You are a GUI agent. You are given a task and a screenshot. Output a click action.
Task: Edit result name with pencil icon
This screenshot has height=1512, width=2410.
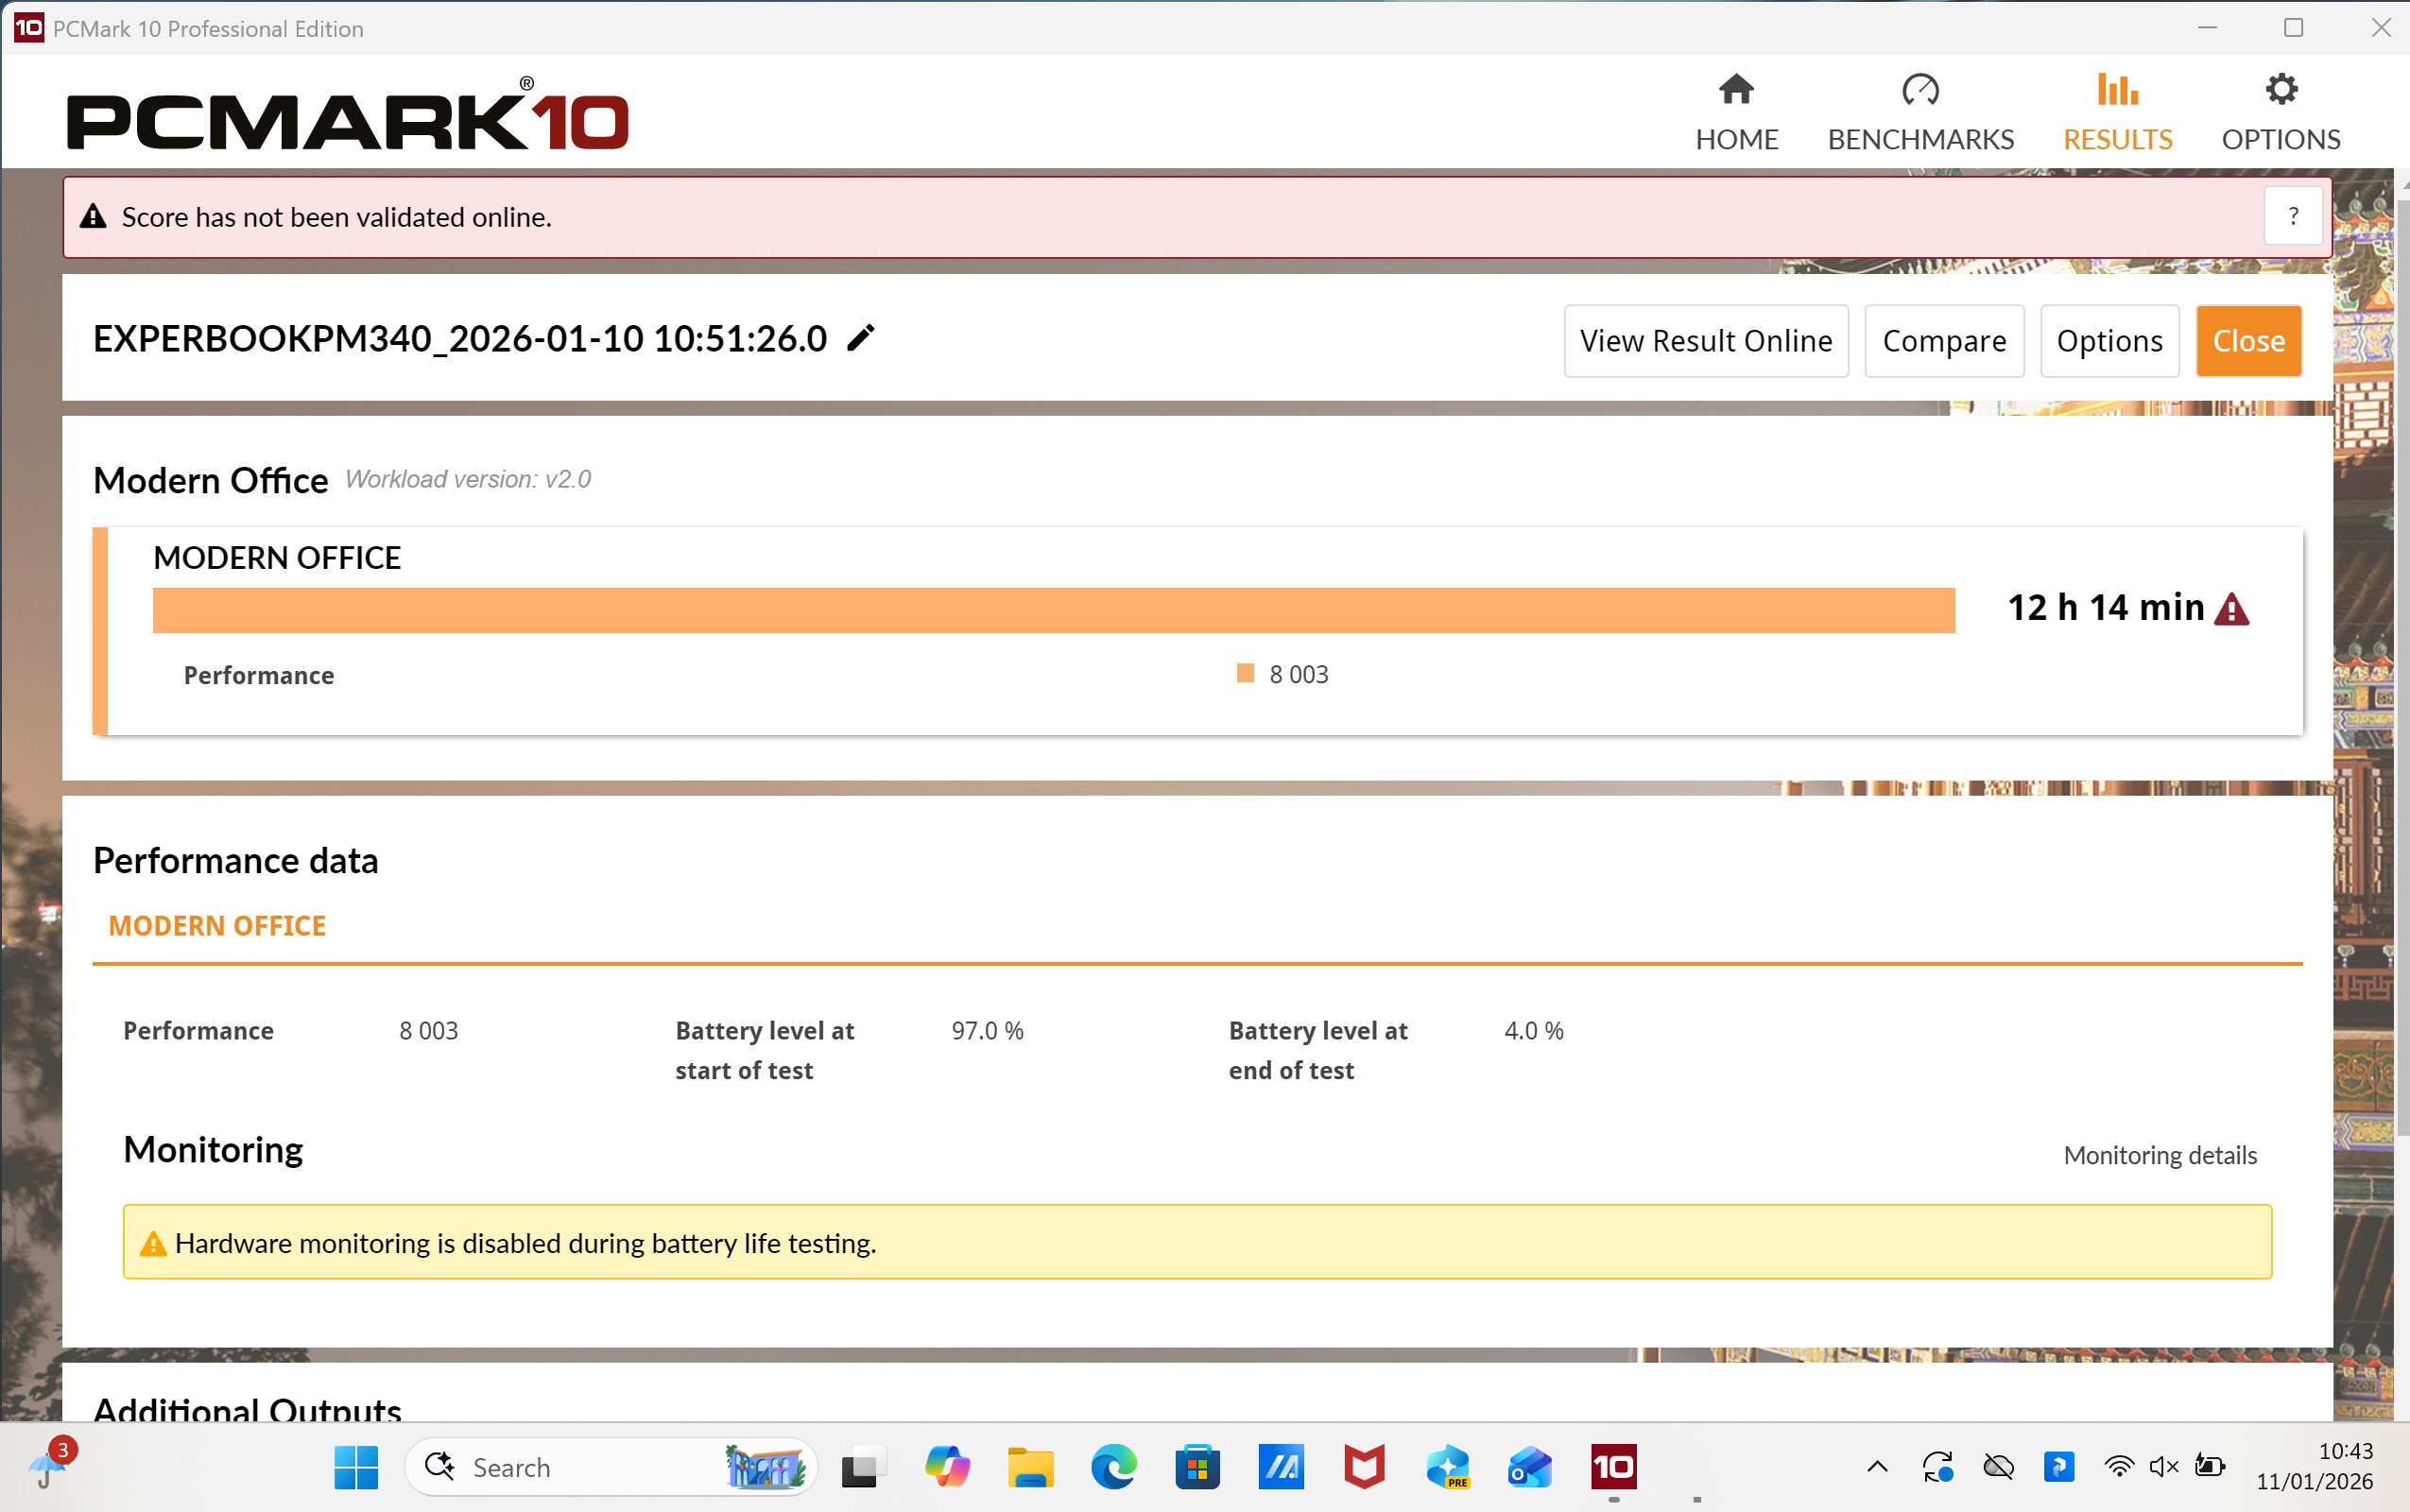pyautogui.click(x=861, y=339)
